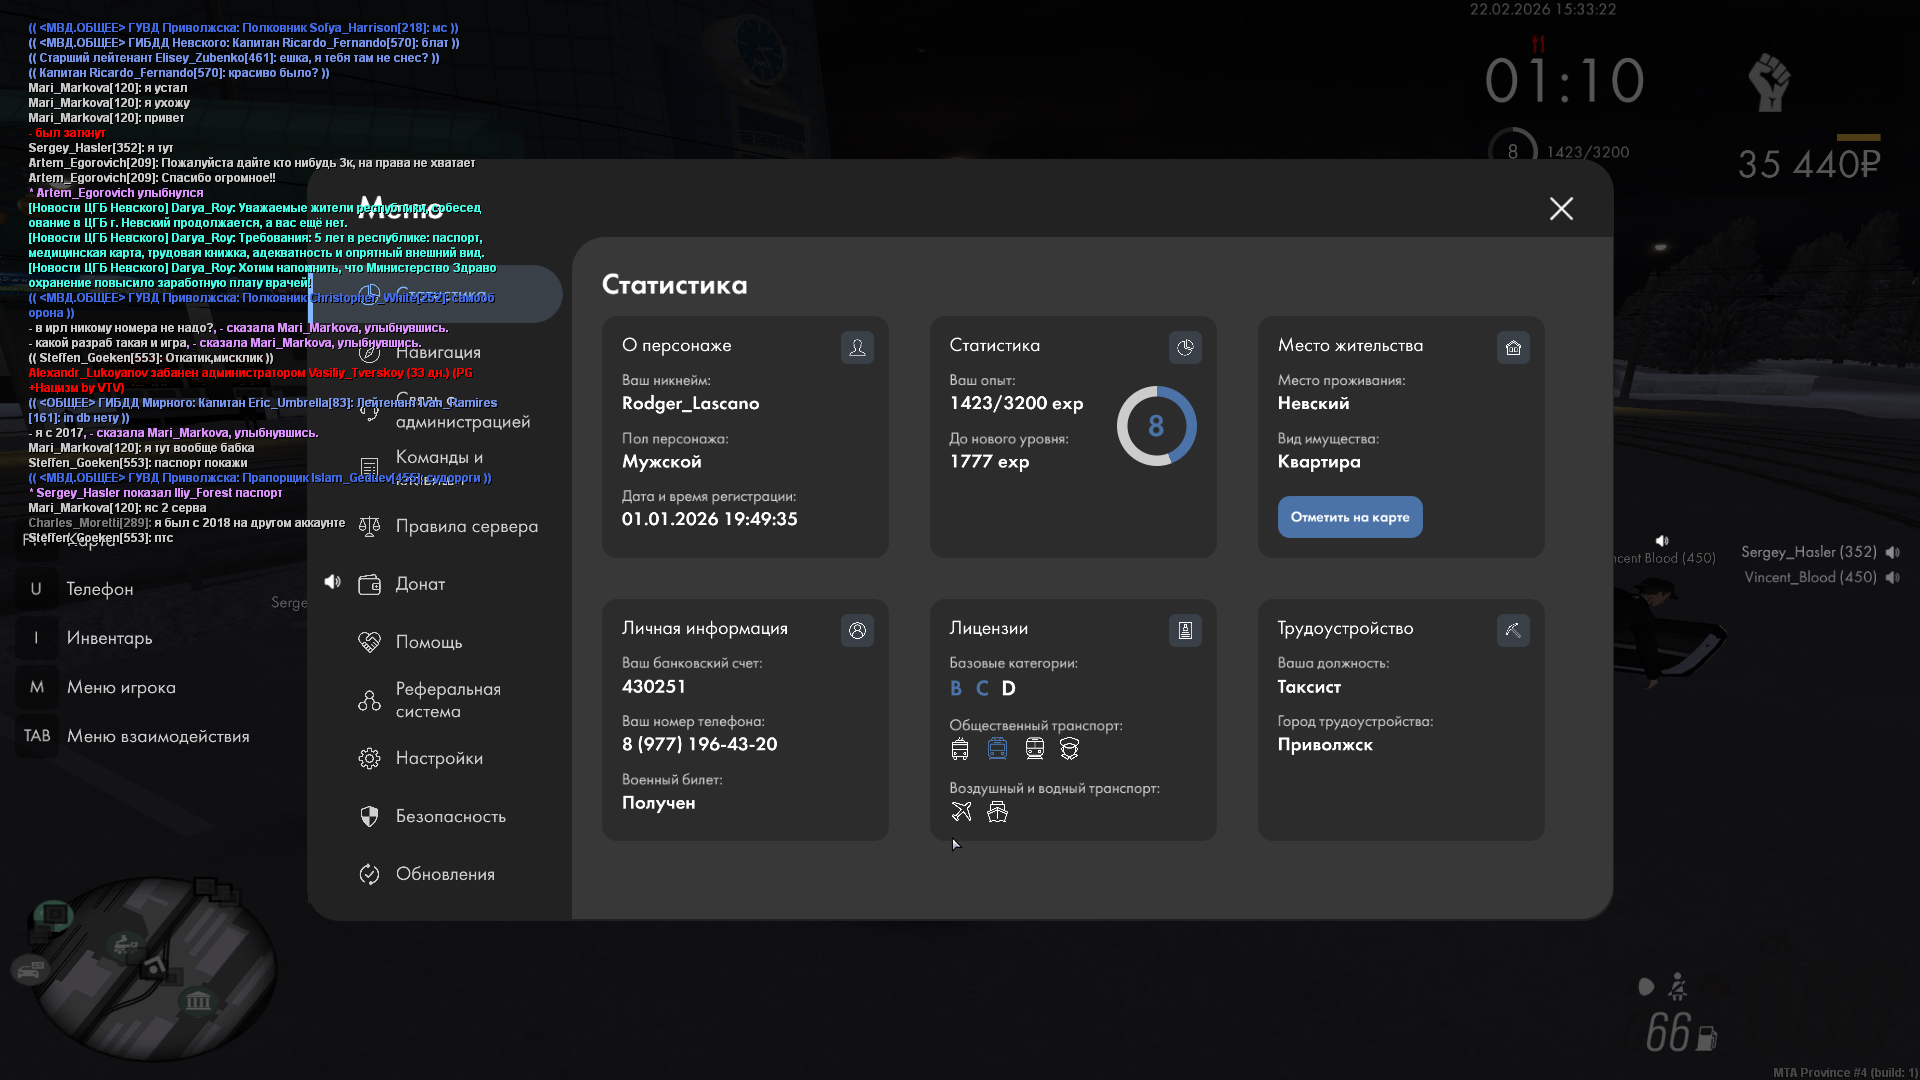Open Реферальная система page
Image resolution: width=1920 pixels, height=1080 pixels.
click(447, 700)
